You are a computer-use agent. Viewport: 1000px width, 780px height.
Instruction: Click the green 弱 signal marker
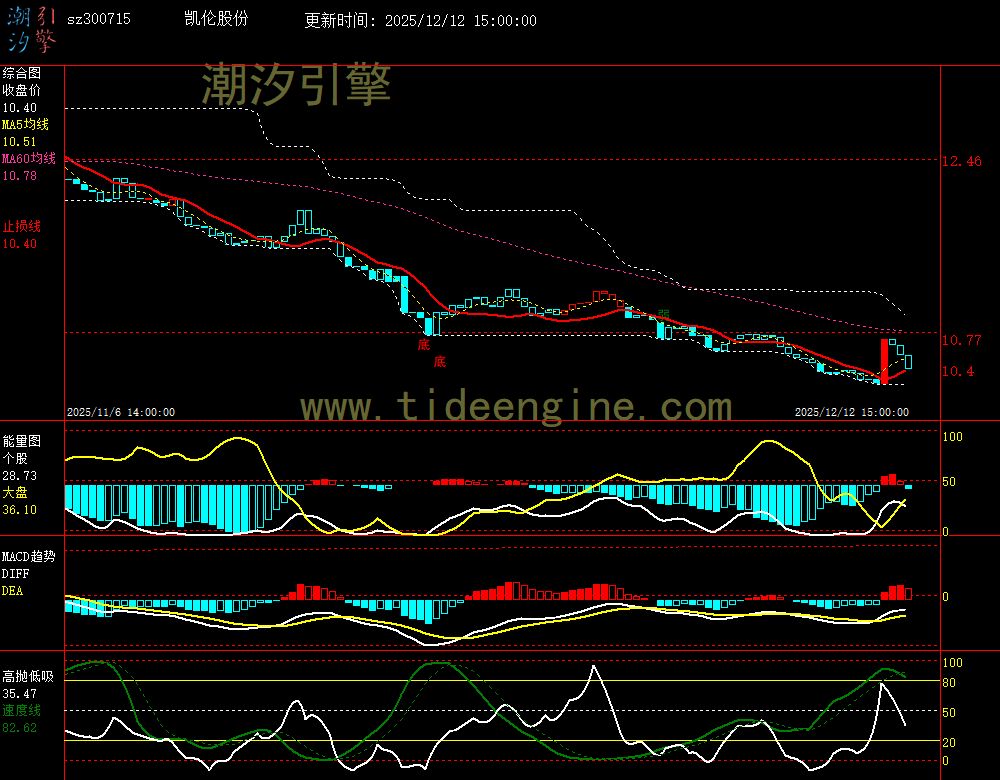(663, 314)
